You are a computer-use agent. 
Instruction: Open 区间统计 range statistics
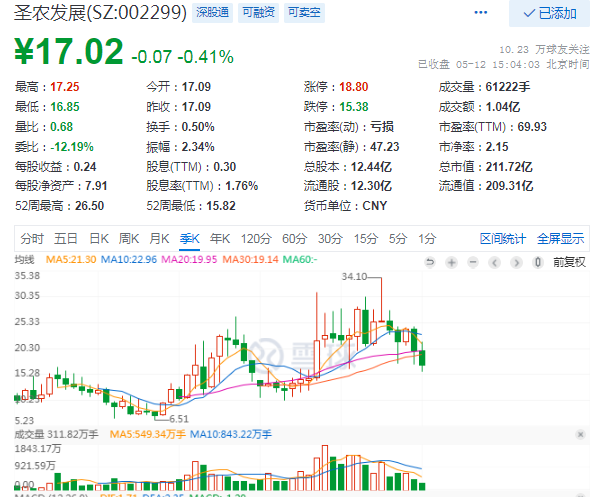point(503,238)
